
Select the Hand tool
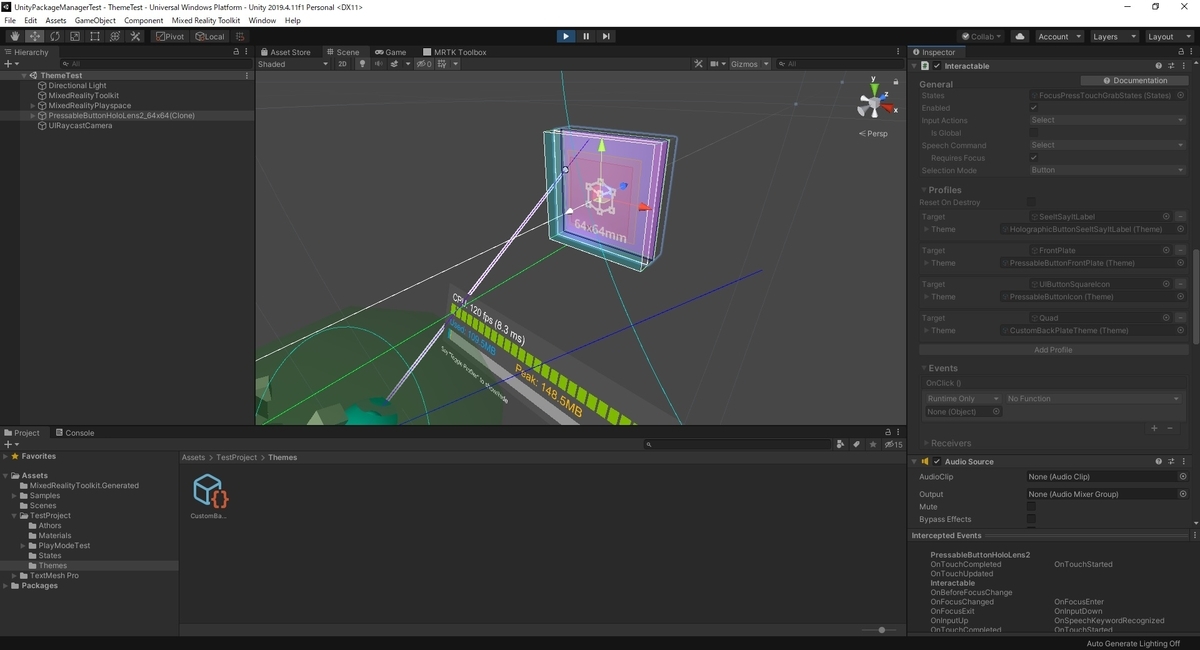tap(14, 36)
